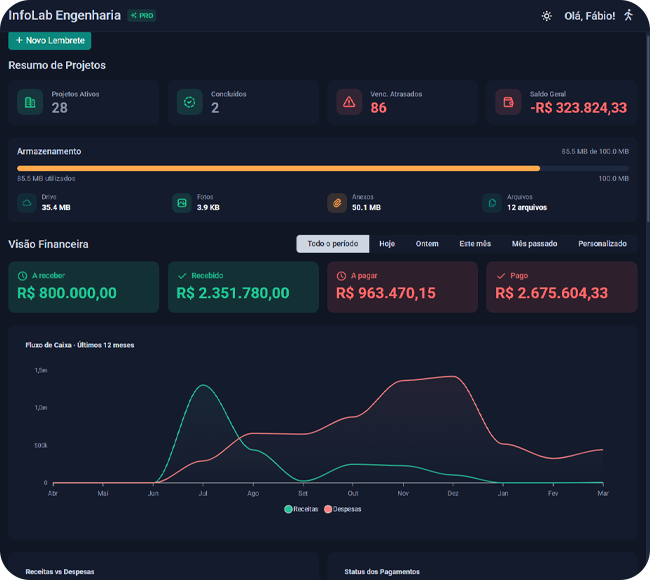Click the Dez label on chart axis
650x580 pixels.
453,493
